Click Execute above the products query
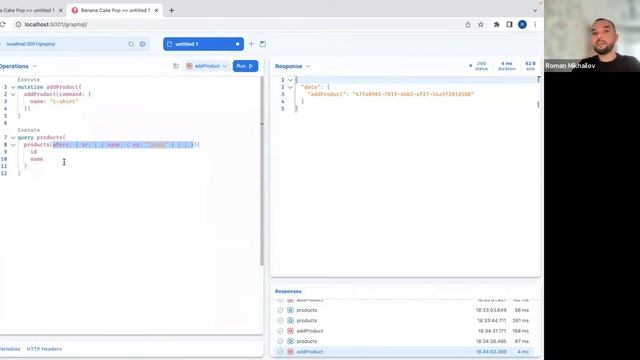640x360 pixels. pos(29,130)
